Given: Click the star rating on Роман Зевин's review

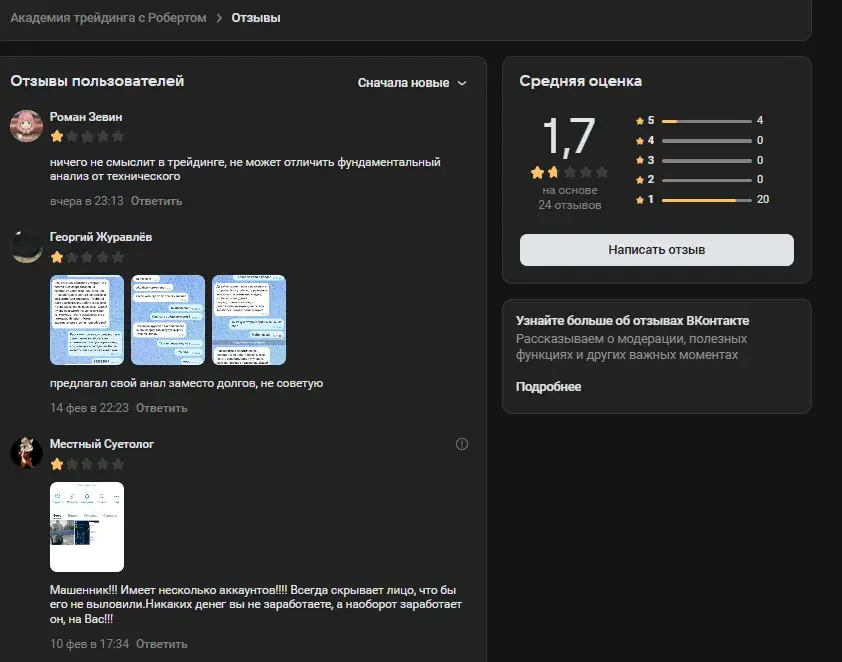Looking at the screenshot, I should pos(87,136).
